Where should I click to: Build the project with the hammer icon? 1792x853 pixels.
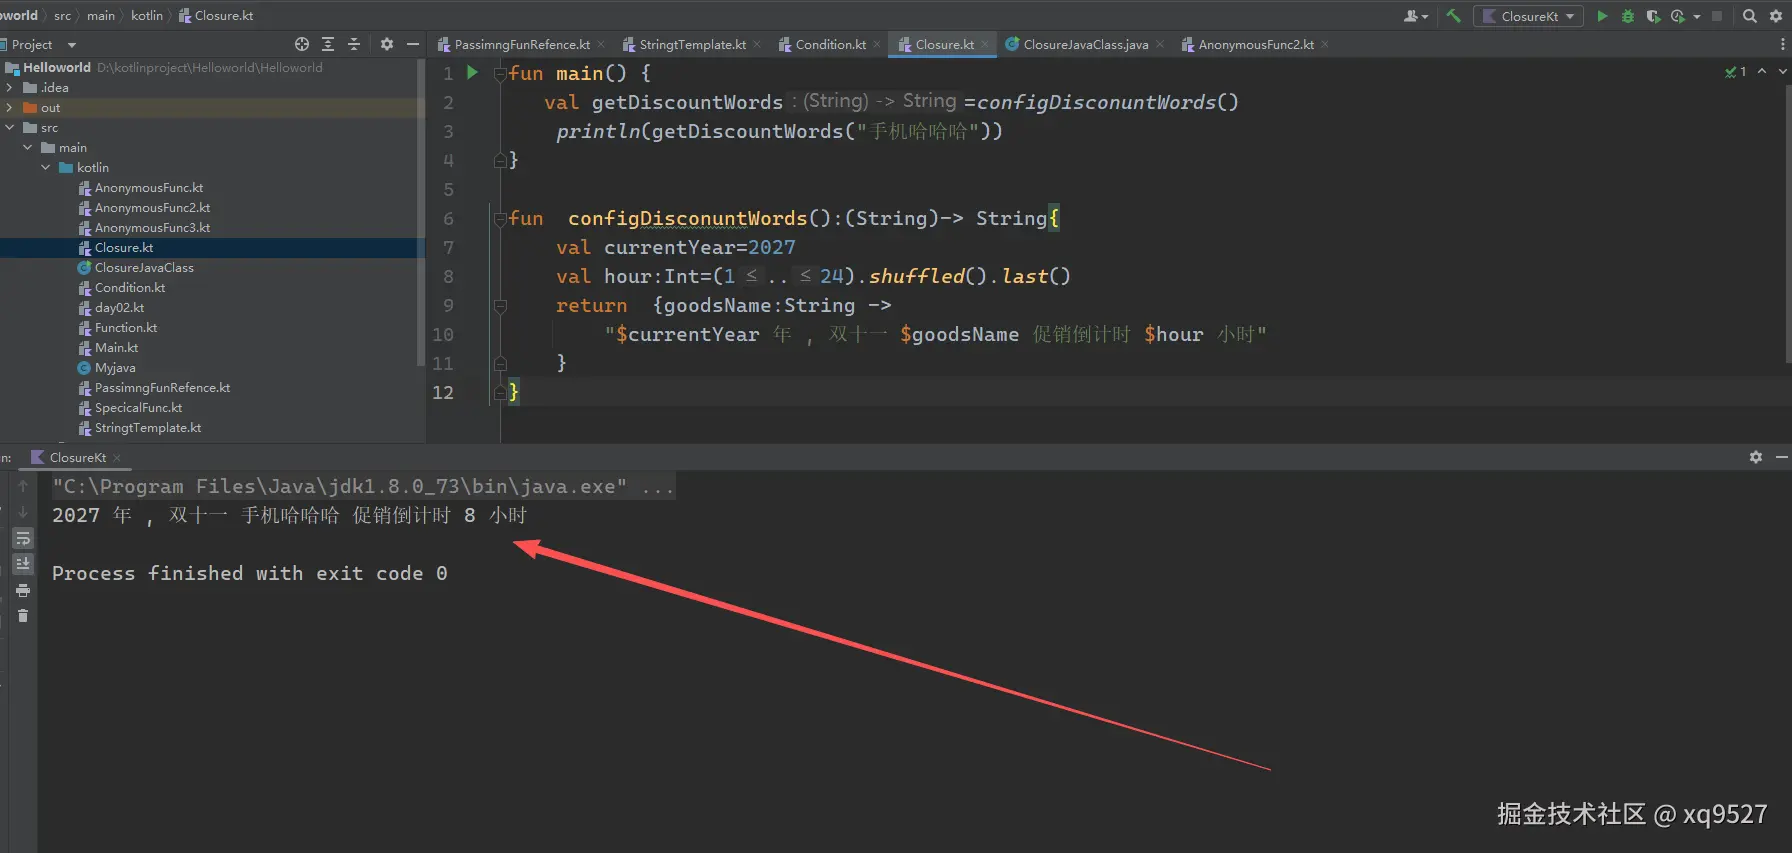pyautogui.click(x=1453, y=16)
